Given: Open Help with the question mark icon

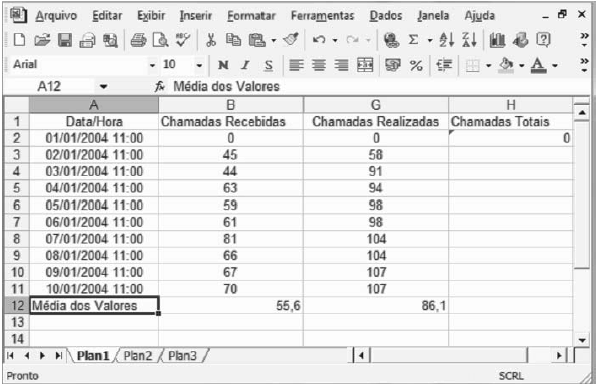Looking at the screenshot, I should (543, 40).
